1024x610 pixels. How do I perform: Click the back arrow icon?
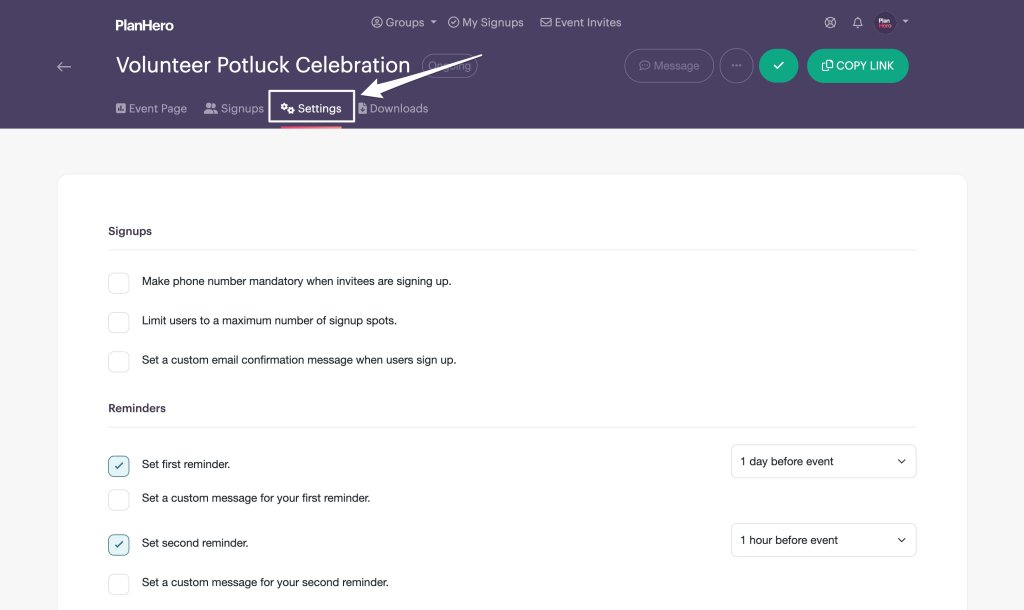64,66
